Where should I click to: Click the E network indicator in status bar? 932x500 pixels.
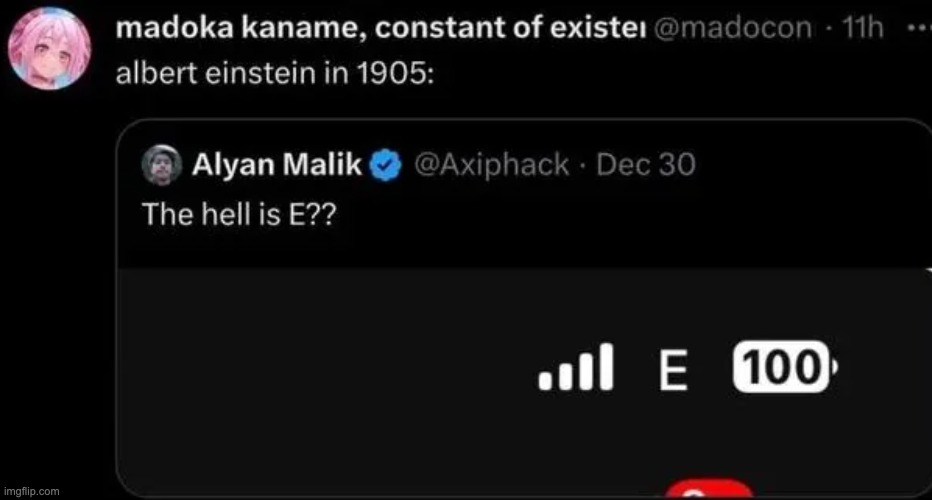[x=673, y=371]
